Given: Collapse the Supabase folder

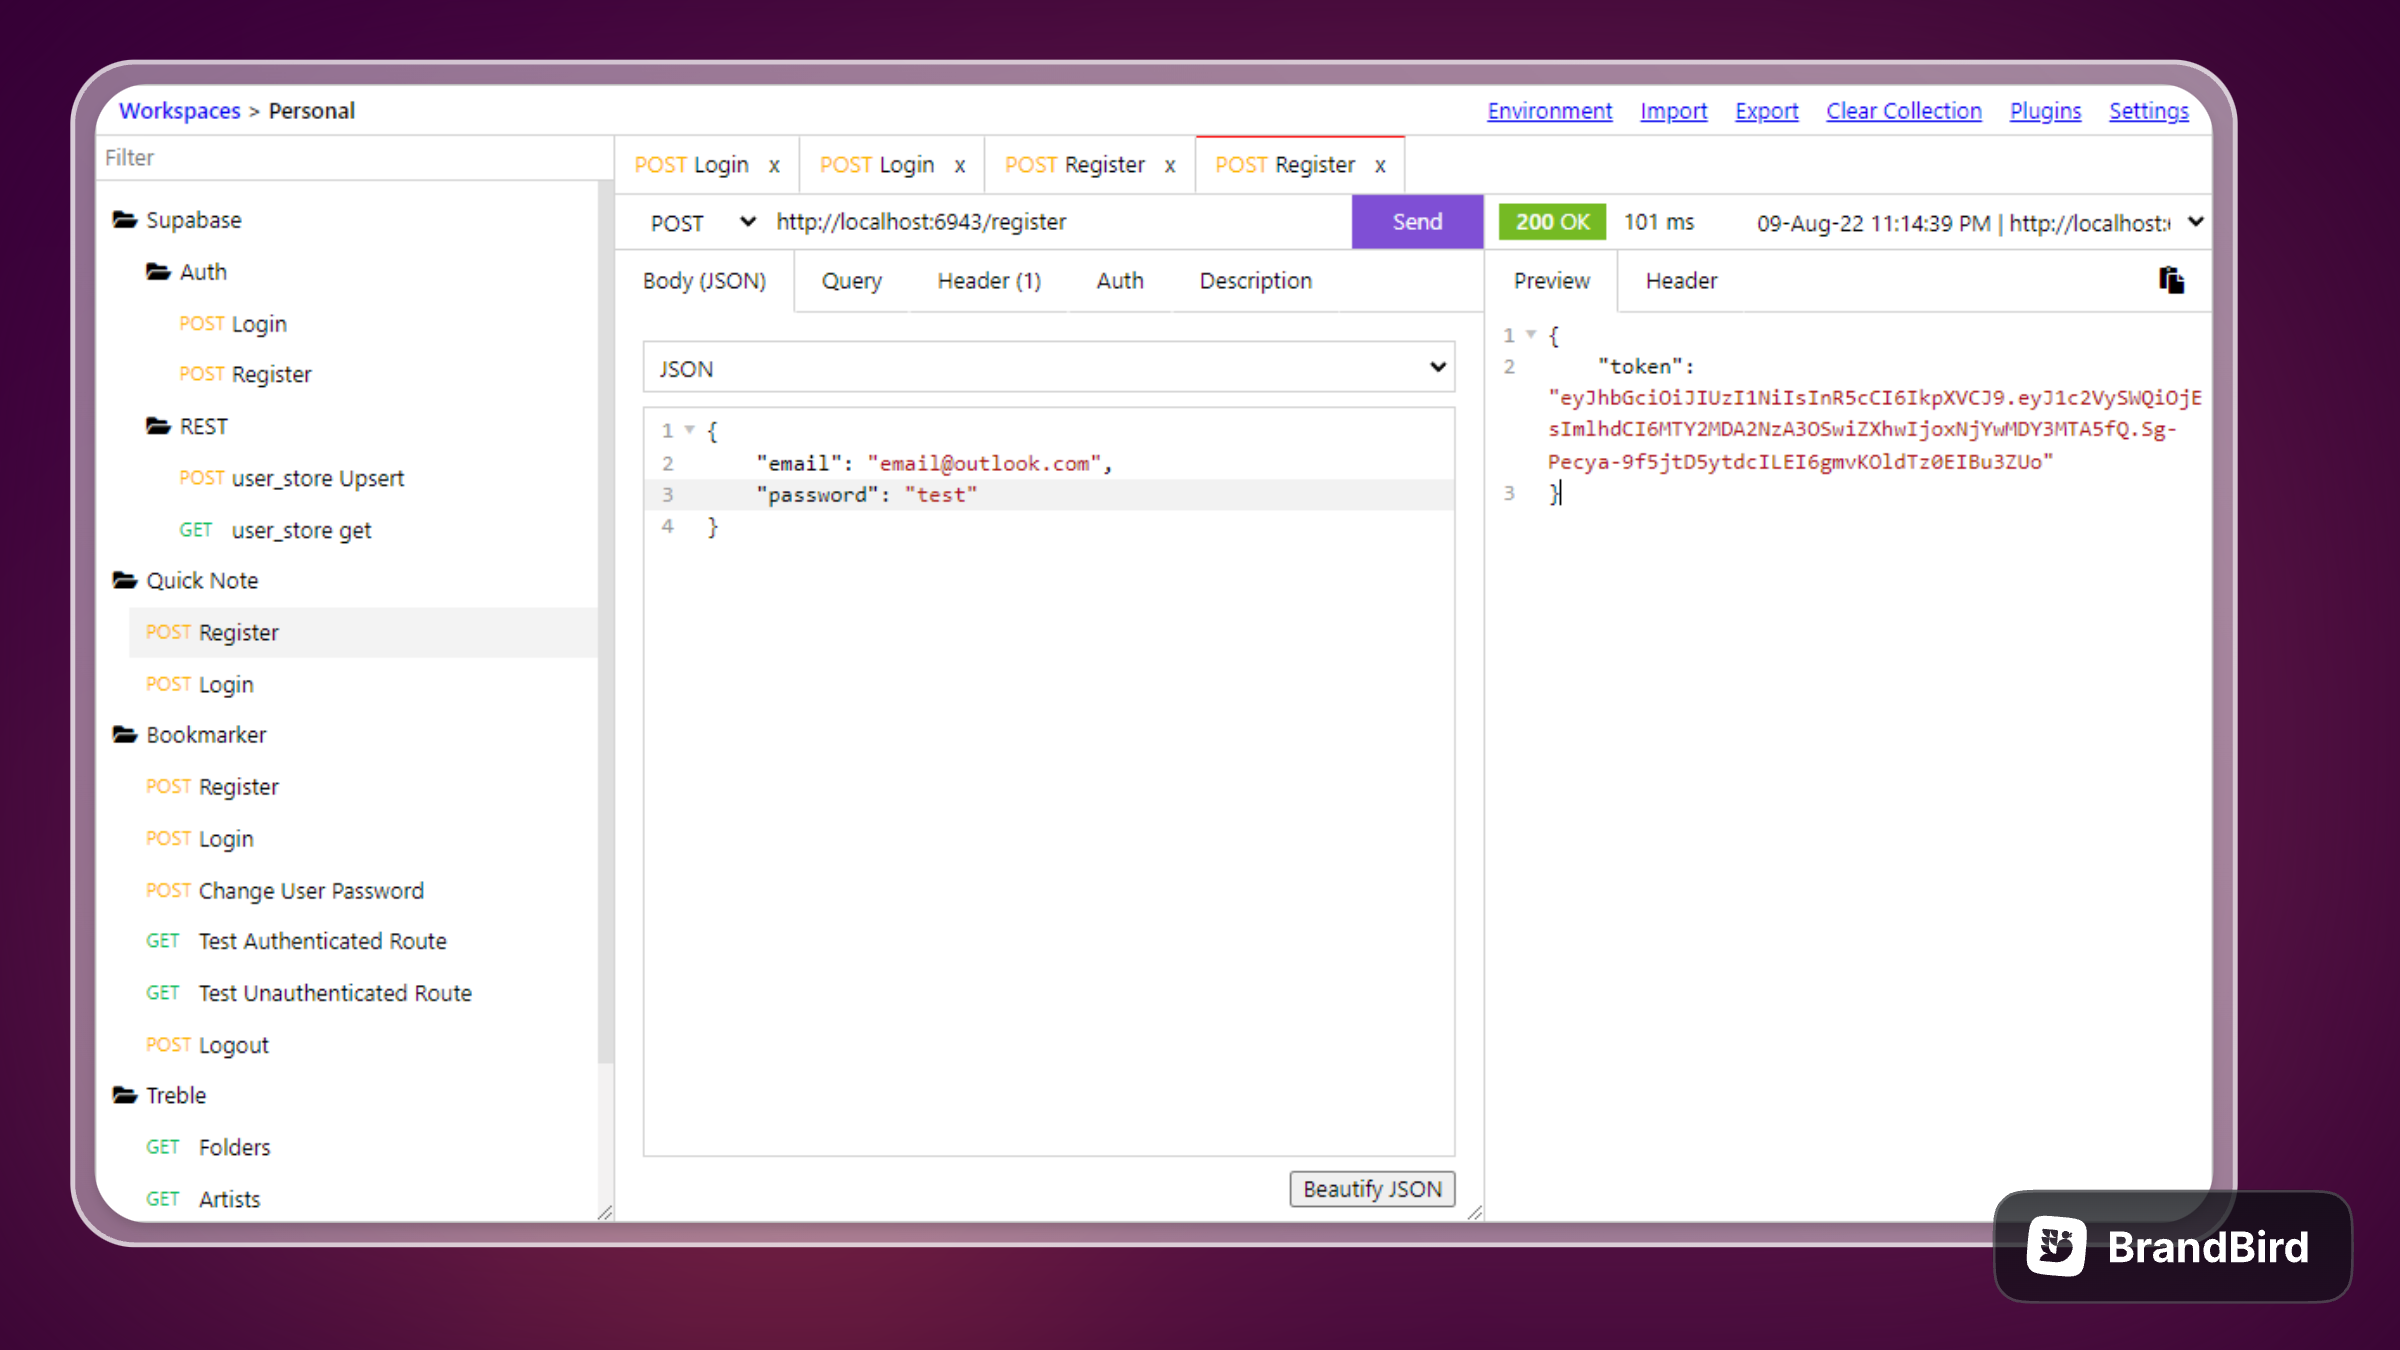Looking at the screenshot, I should pyautogui.click(x=125, y=220).
